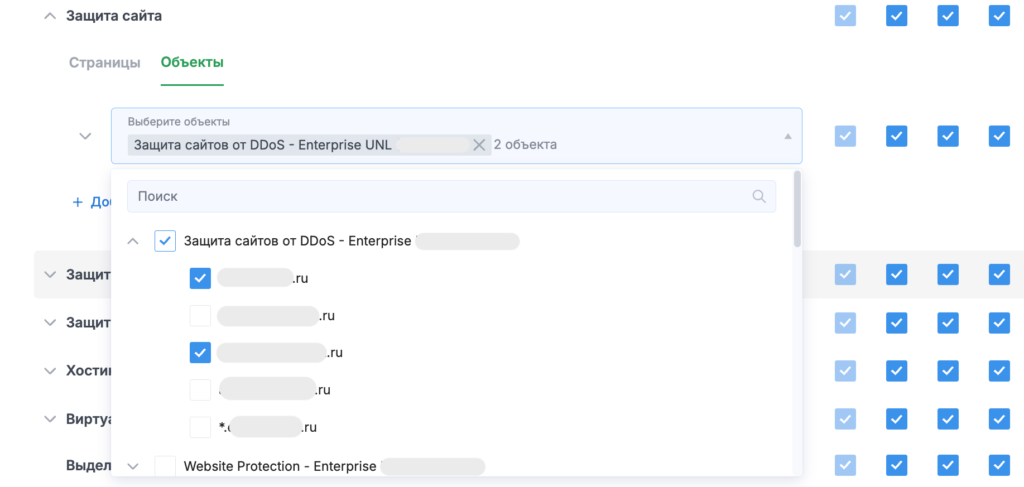1024x487 pixels.
Task: Click the search magnifier icon
Action: (x=760, y=197)
